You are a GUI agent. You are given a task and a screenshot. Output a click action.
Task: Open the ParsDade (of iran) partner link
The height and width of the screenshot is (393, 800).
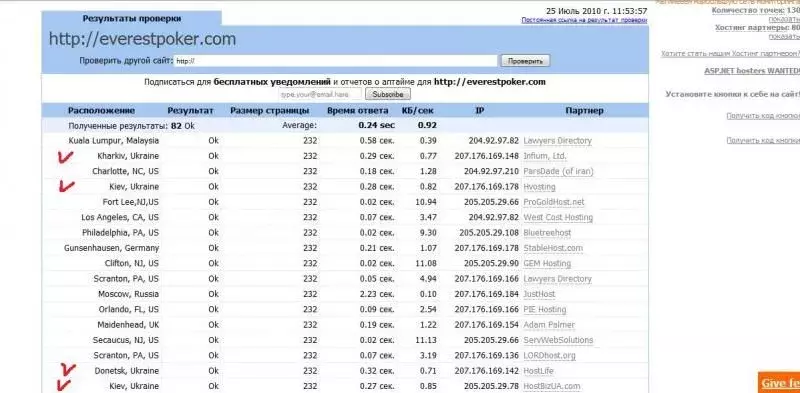(x=559, y=171)
